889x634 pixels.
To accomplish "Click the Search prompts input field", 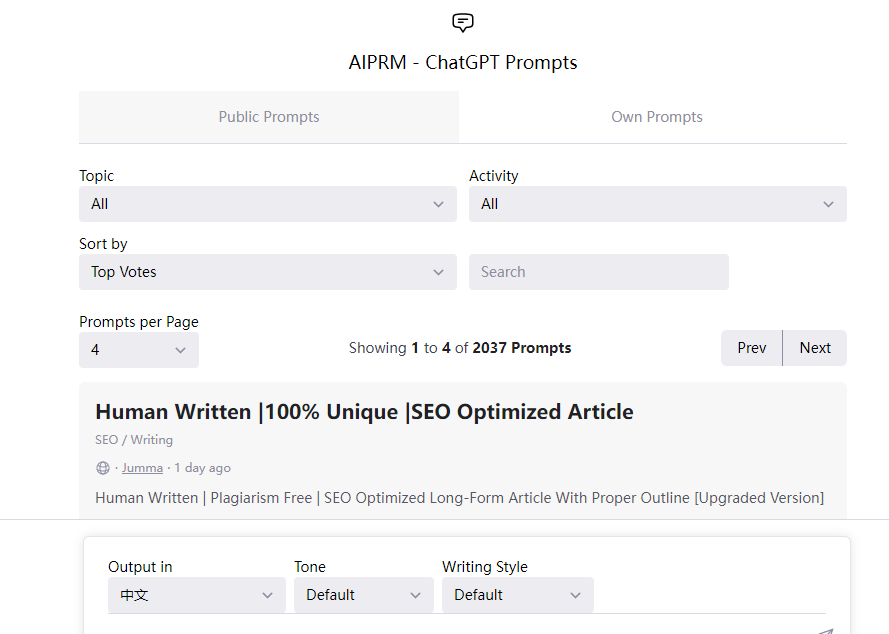I will (599, 272).
